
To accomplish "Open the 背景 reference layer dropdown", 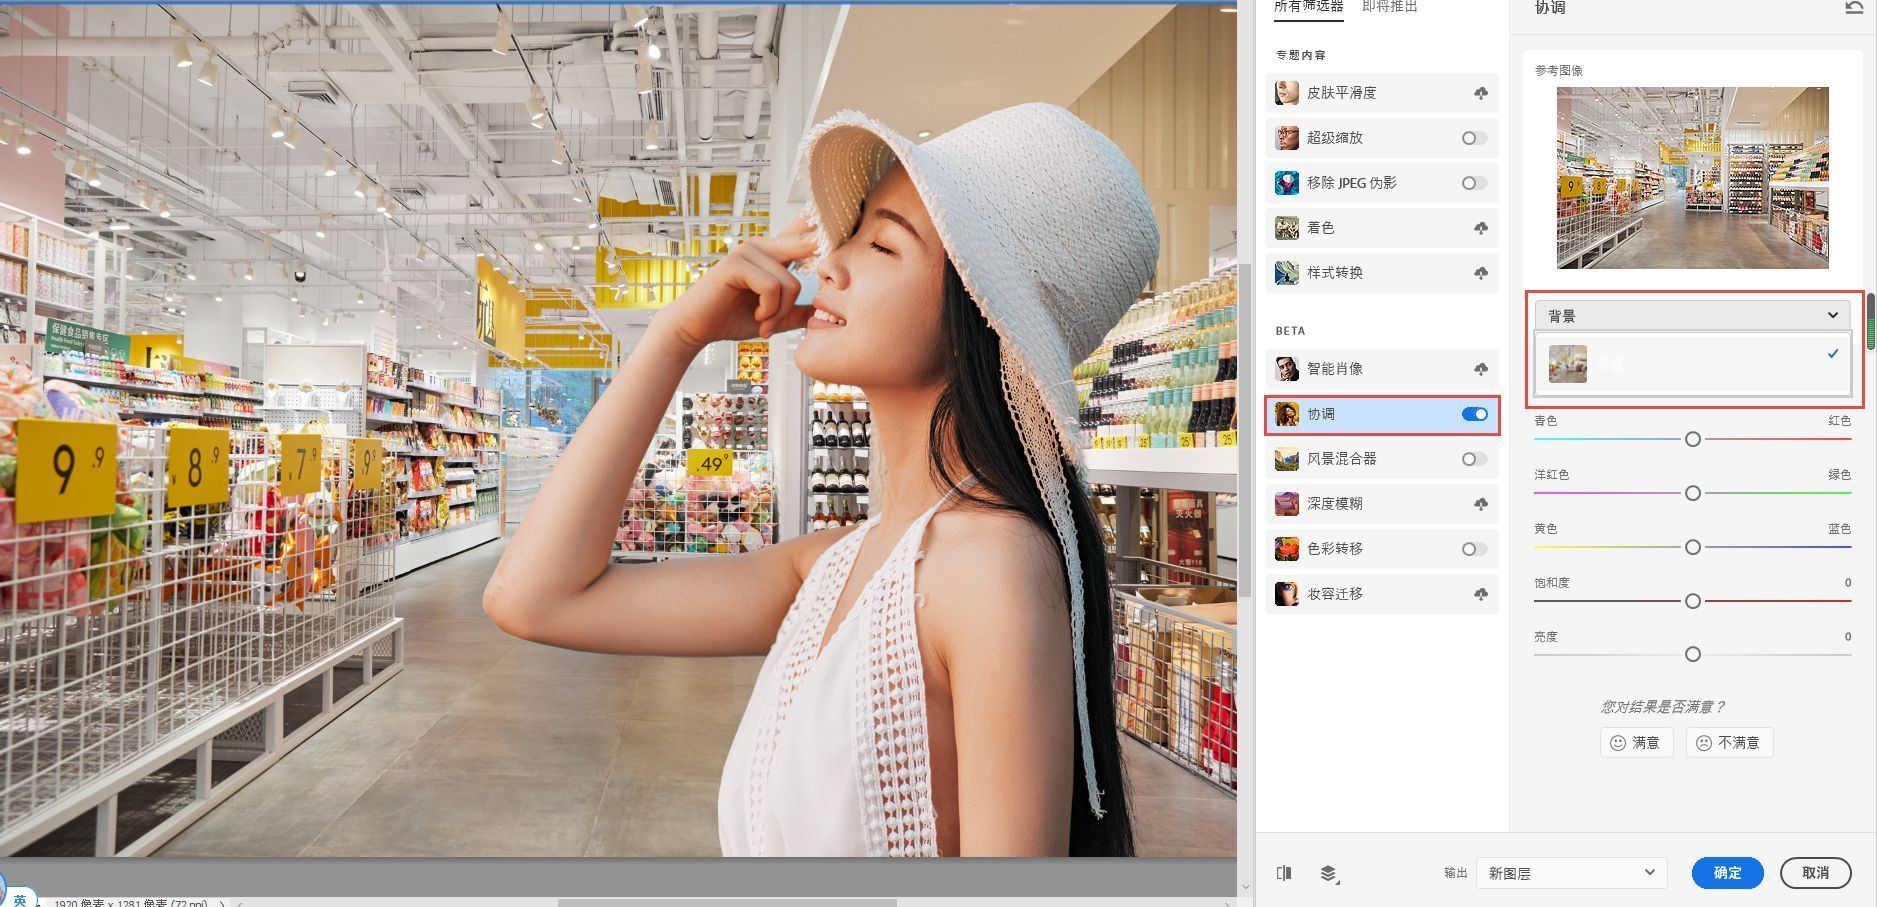I will coord(1691,314).
